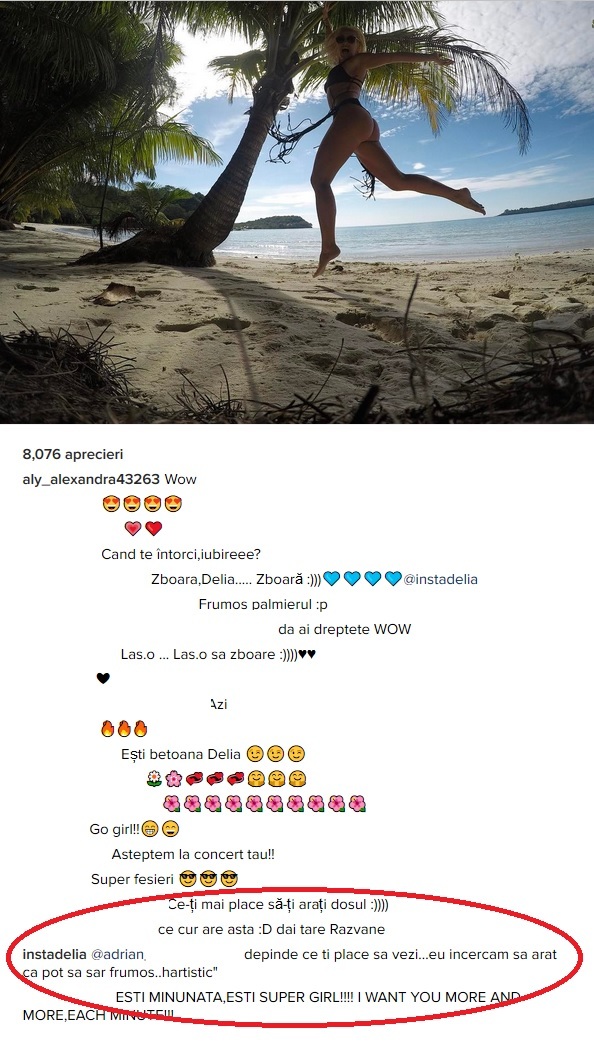
Task: Click the red heart emoji pair
Action: 143,529
